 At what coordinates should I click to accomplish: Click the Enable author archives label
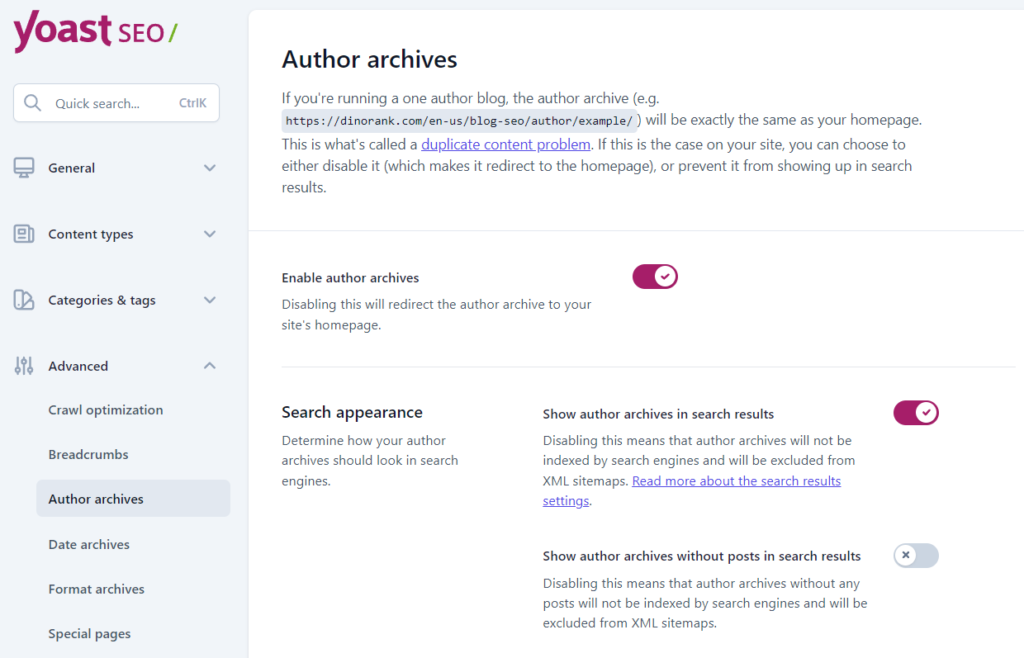tap(350, 278)
